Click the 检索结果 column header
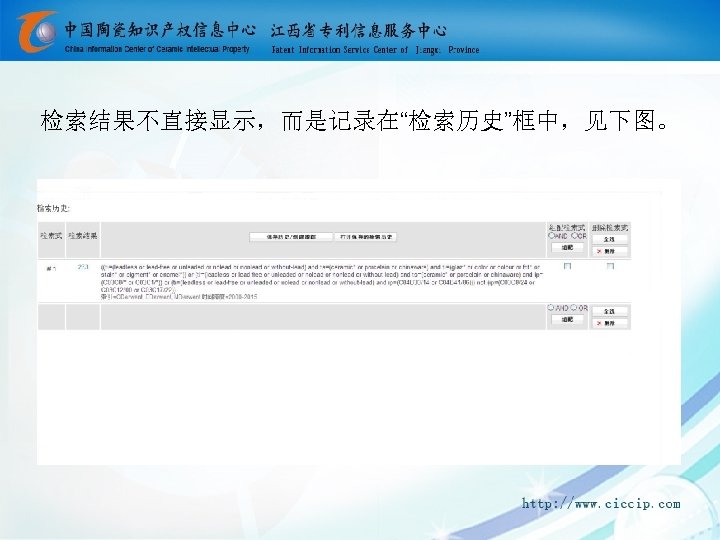Image resolution: width=720 pixels, height=540 pixels. click(83, 236)
